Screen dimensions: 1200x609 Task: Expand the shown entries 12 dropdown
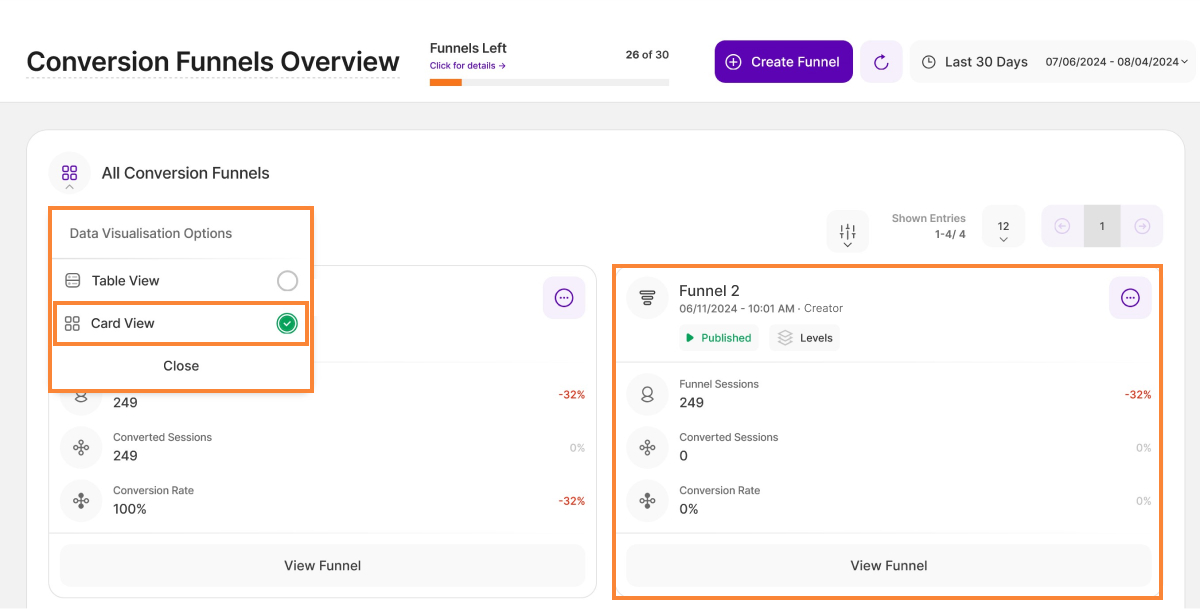[x=1003, y=229]
